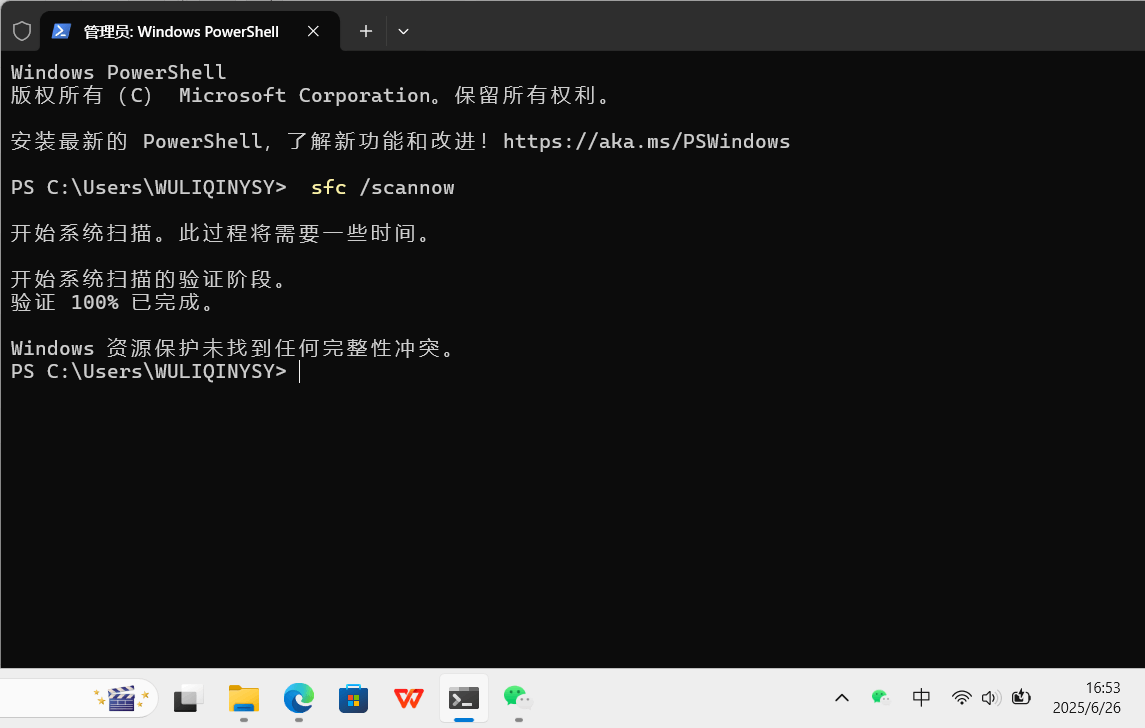Open Microsoft Store from the taskbar
Viewport: 1145px width, 728px height.
pos(353,699)
